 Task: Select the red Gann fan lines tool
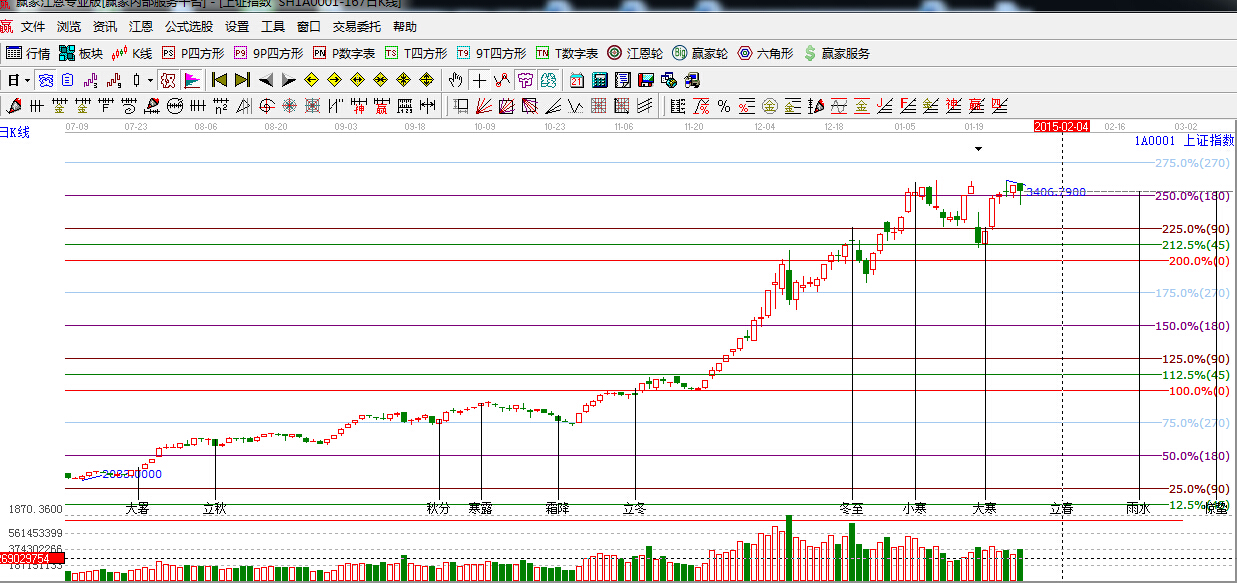coord(483,105)
